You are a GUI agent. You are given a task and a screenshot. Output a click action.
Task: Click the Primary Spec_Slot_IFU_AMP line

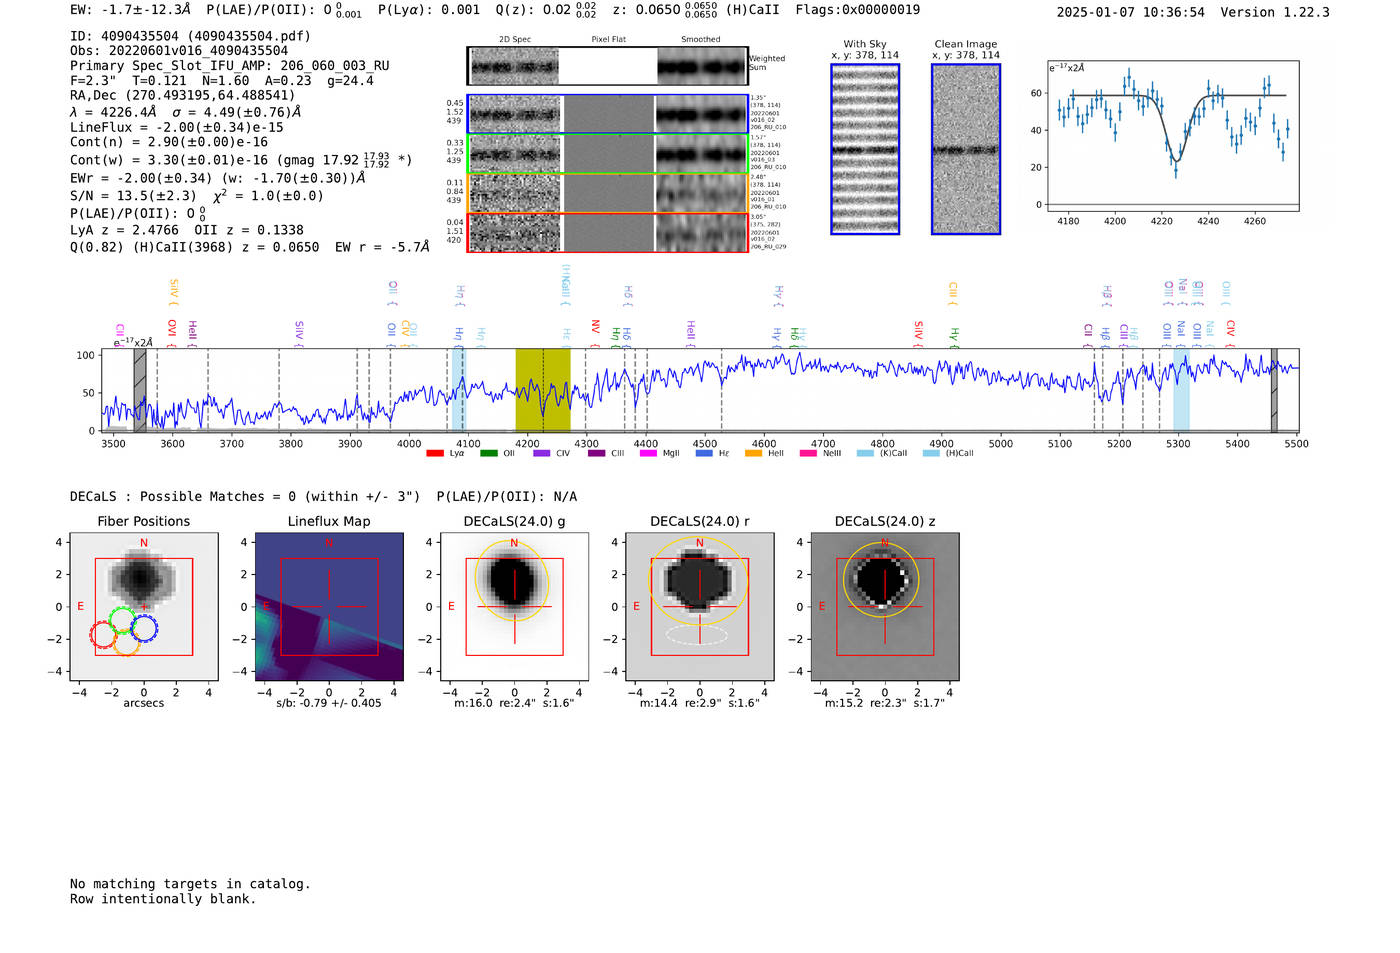point(230,66)
